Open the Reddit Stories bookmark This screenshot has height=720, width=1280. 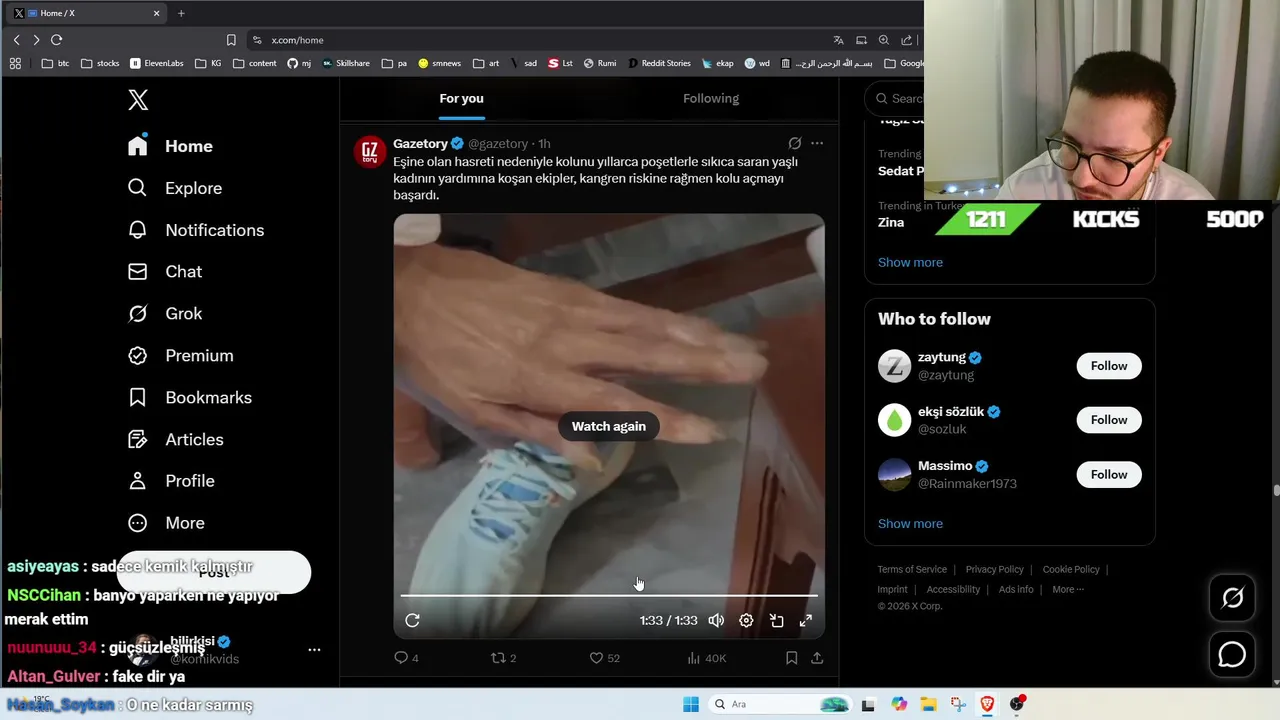click(659, 63)
